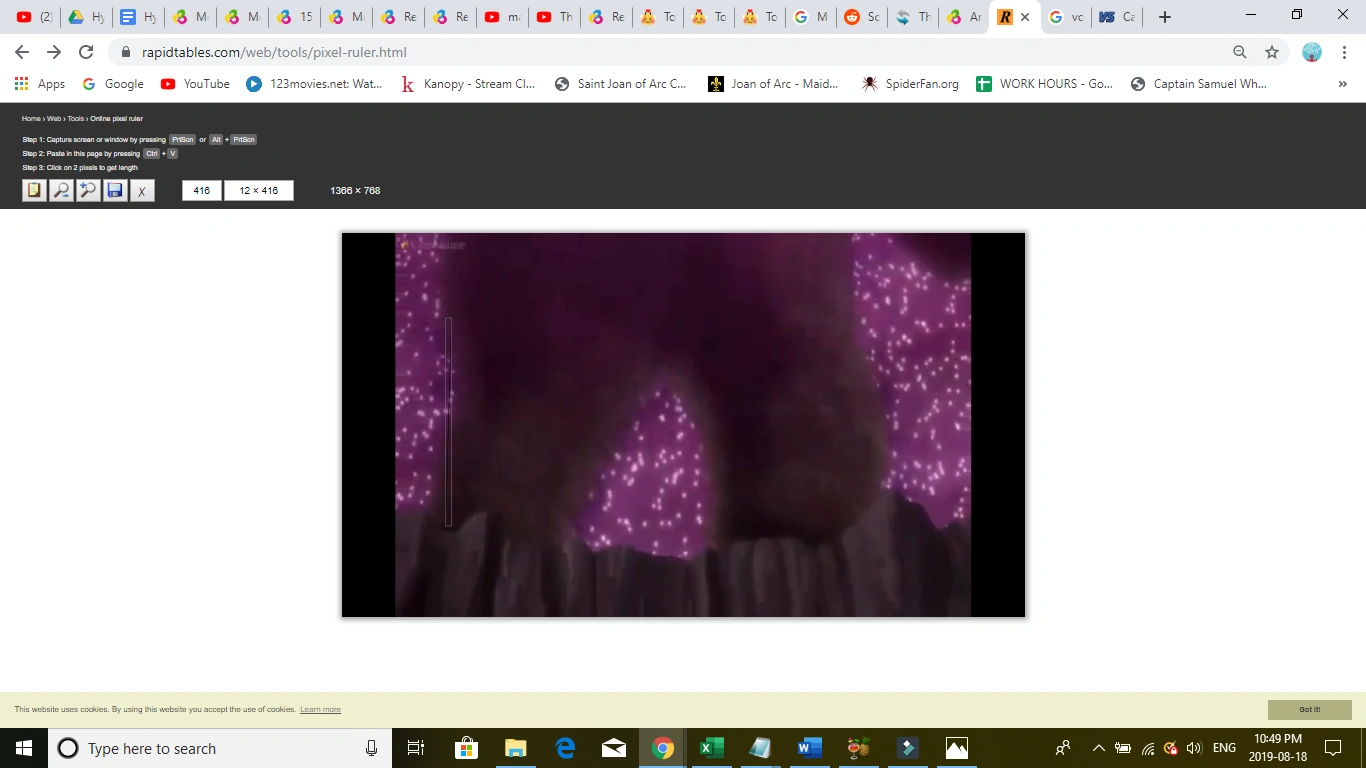This screenshot has width=1366, height=768.
Task: Open the Mail app from taskbar
Action: (613, 748)
